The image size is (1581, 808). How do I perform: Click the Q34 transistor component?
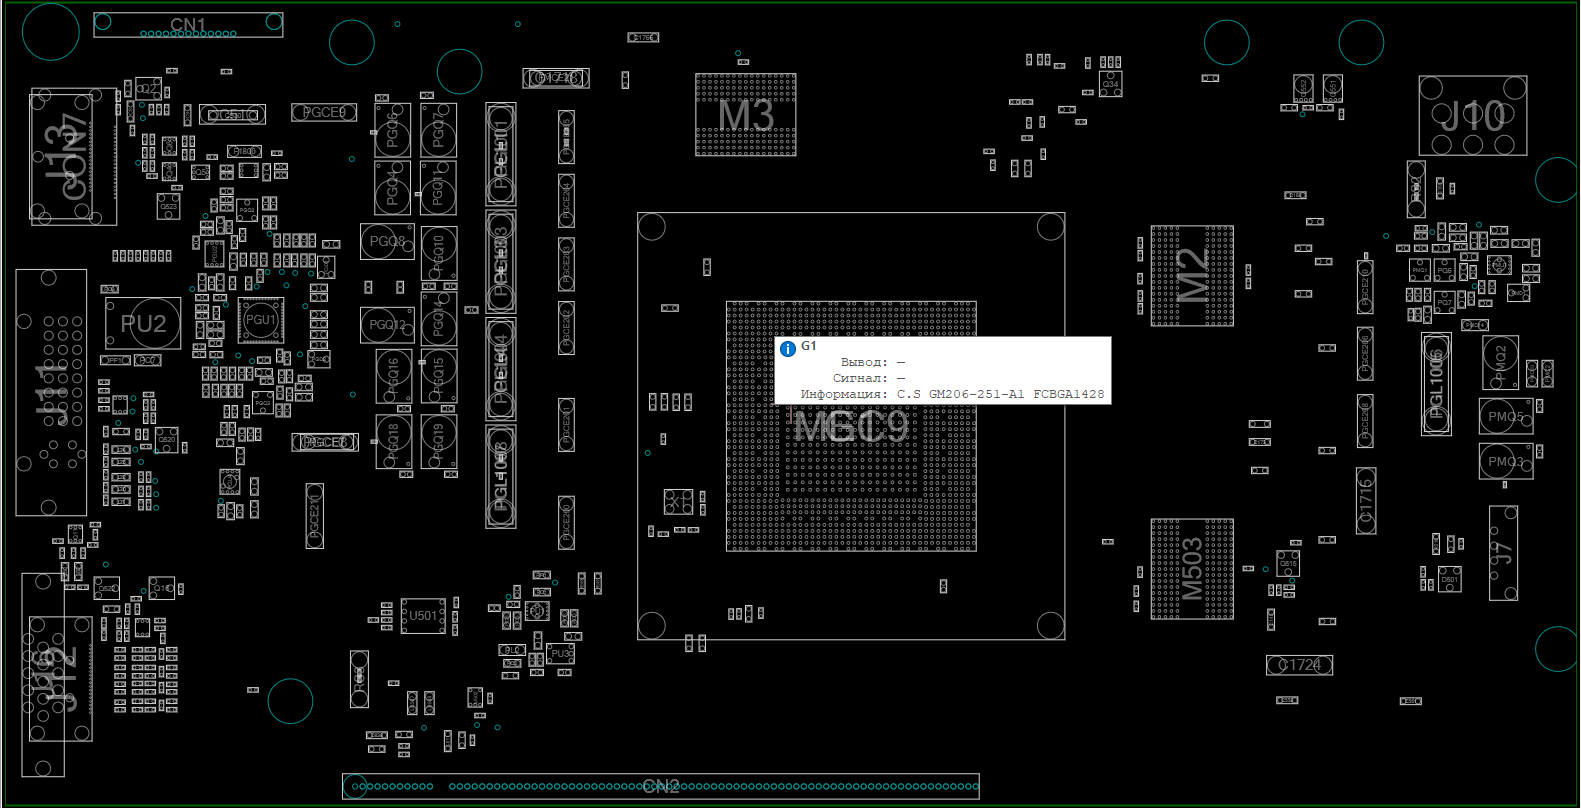pos(1110,85)
